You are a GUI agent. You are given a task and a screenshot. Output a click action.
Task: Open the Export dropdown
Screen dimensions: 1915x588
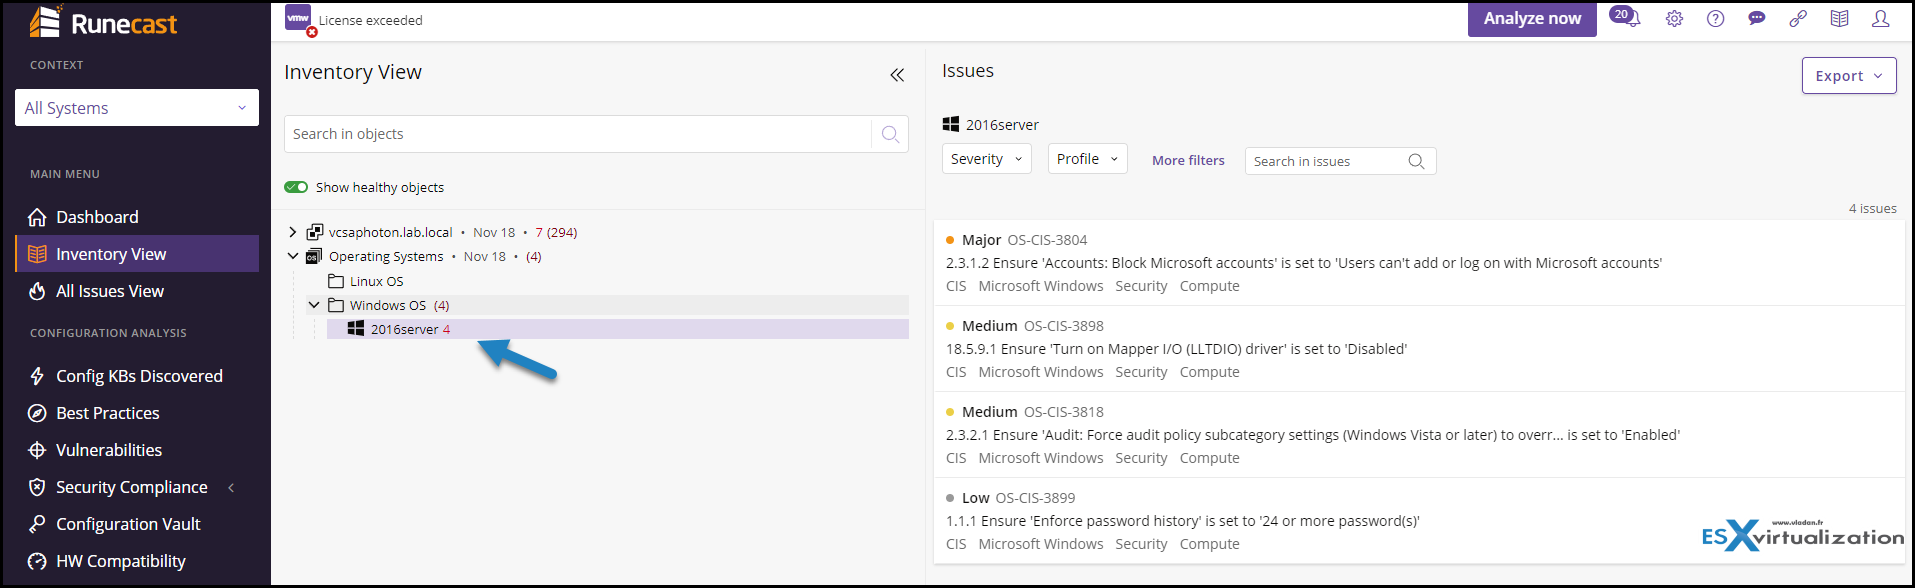1849,76
